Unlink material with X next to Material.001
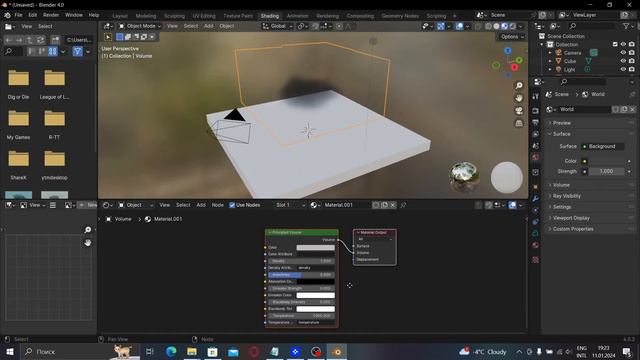Screen dimensions: 640x360 tap(393, 205)
